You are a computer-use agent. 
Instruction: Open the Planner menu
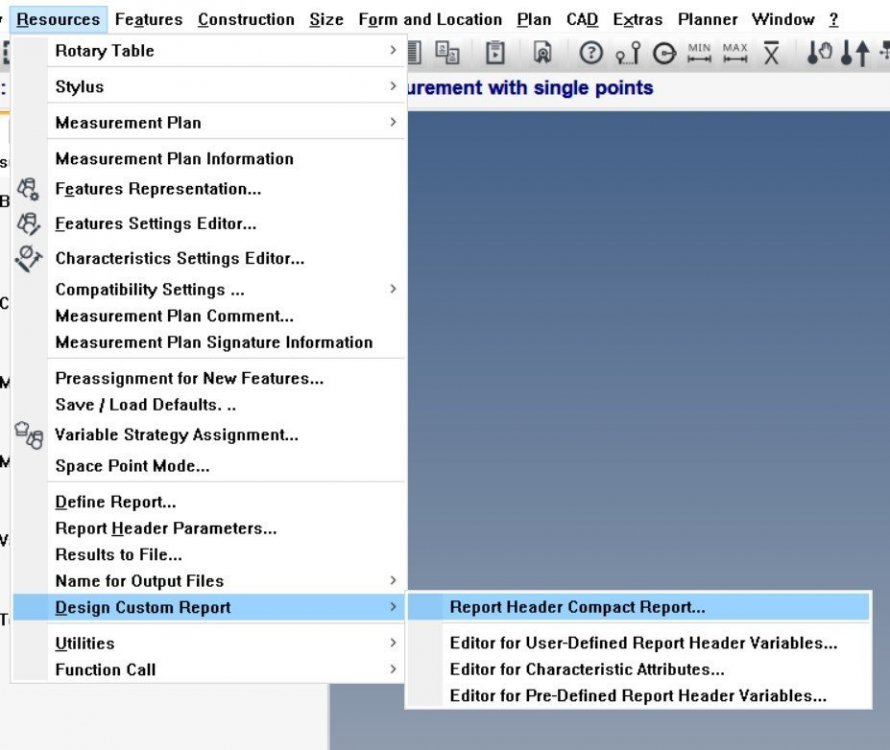(707, 18)
